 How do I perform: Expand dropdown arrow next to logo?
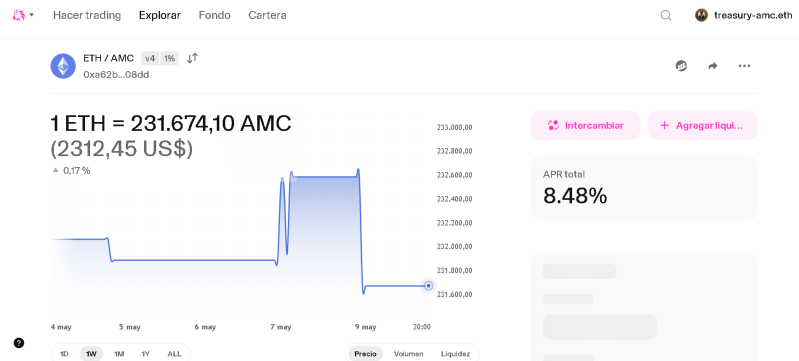click(x=32, y=15)
